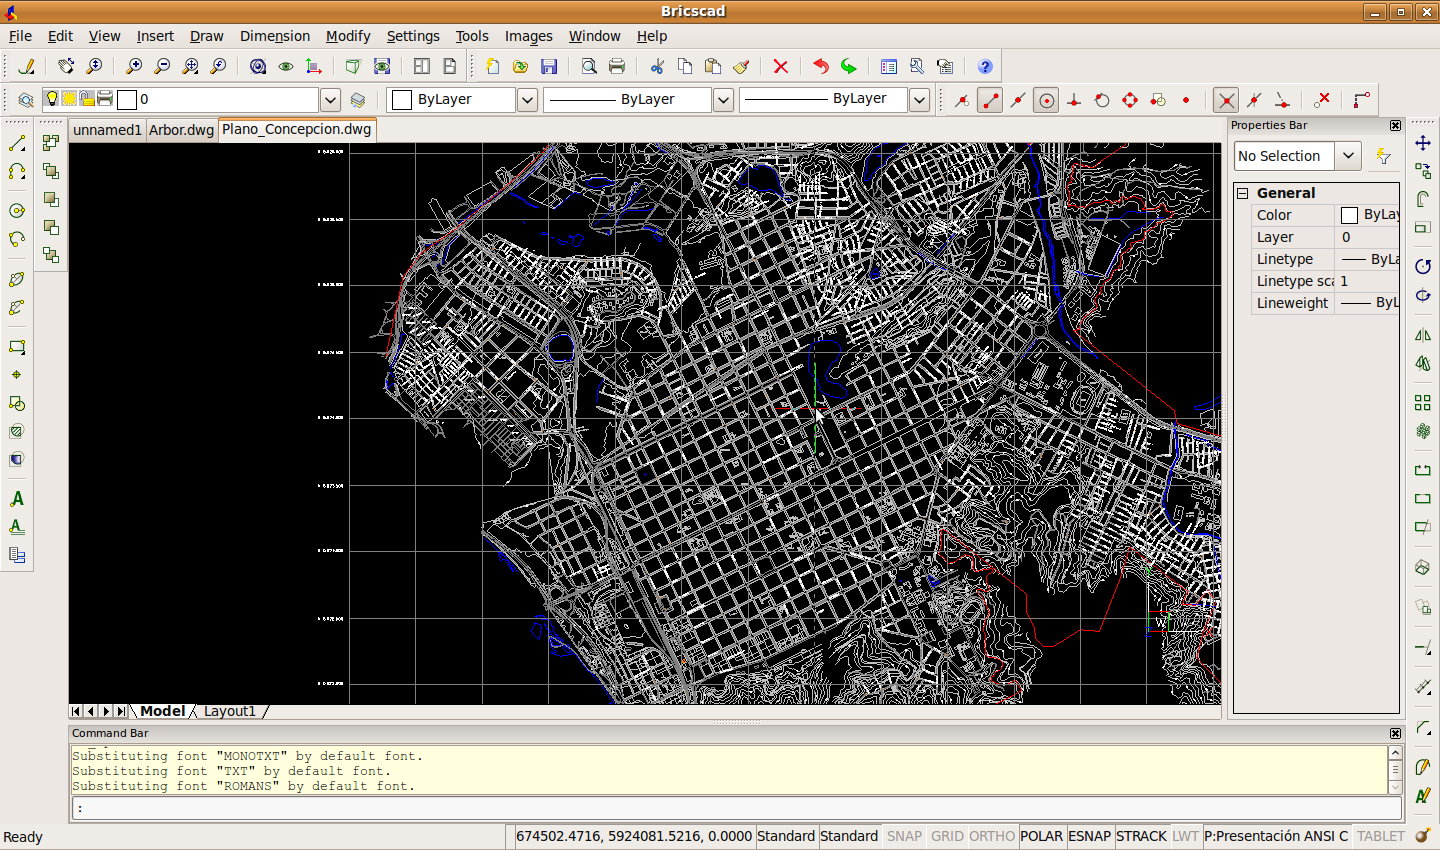The width and height of the screenshot is (1440, 850).
Task: Click the Zoom In magnifier icon
Action: [x=133, y=67]
